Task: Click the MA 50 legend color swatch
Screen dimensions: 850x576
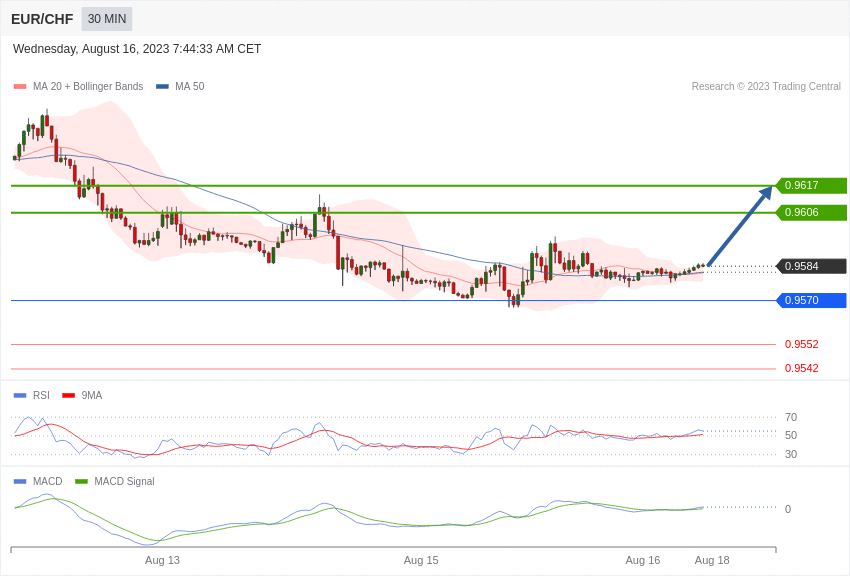Action: click(x=162, y=87)
